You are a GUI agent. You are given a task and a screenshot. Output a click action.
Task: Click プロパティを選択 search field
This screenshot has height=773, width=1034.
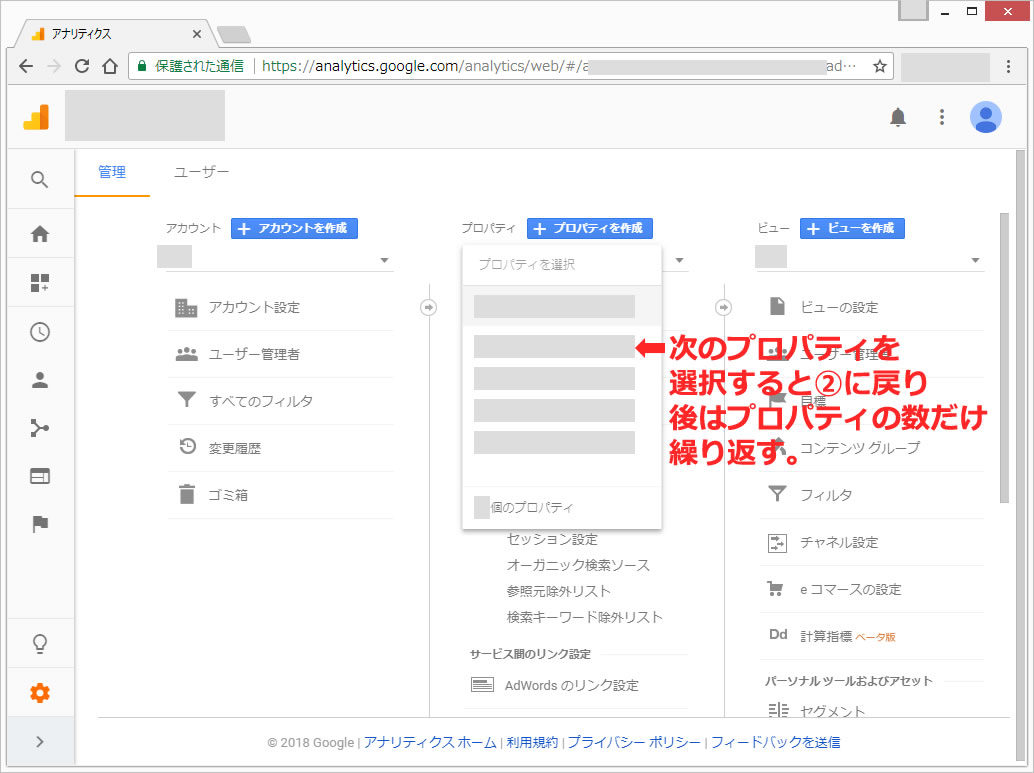coord(562,264)
